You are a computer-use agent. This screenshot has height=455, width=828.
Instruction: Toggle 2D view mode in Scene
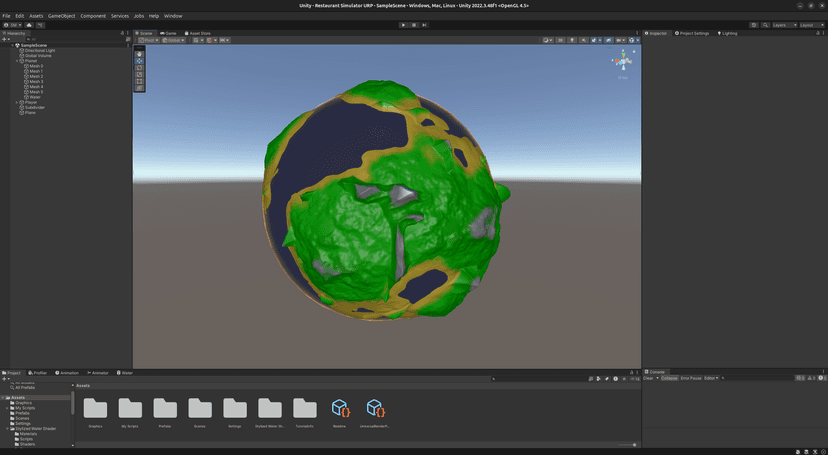561,40
